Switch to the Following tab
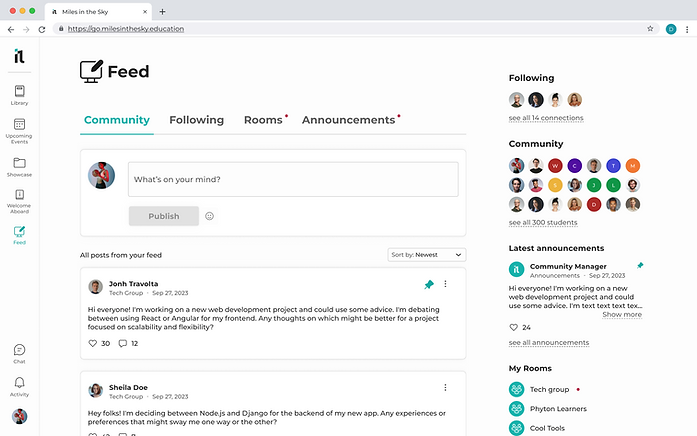The height and width of the screenshot is (436, 697). [x=196, y=120]
